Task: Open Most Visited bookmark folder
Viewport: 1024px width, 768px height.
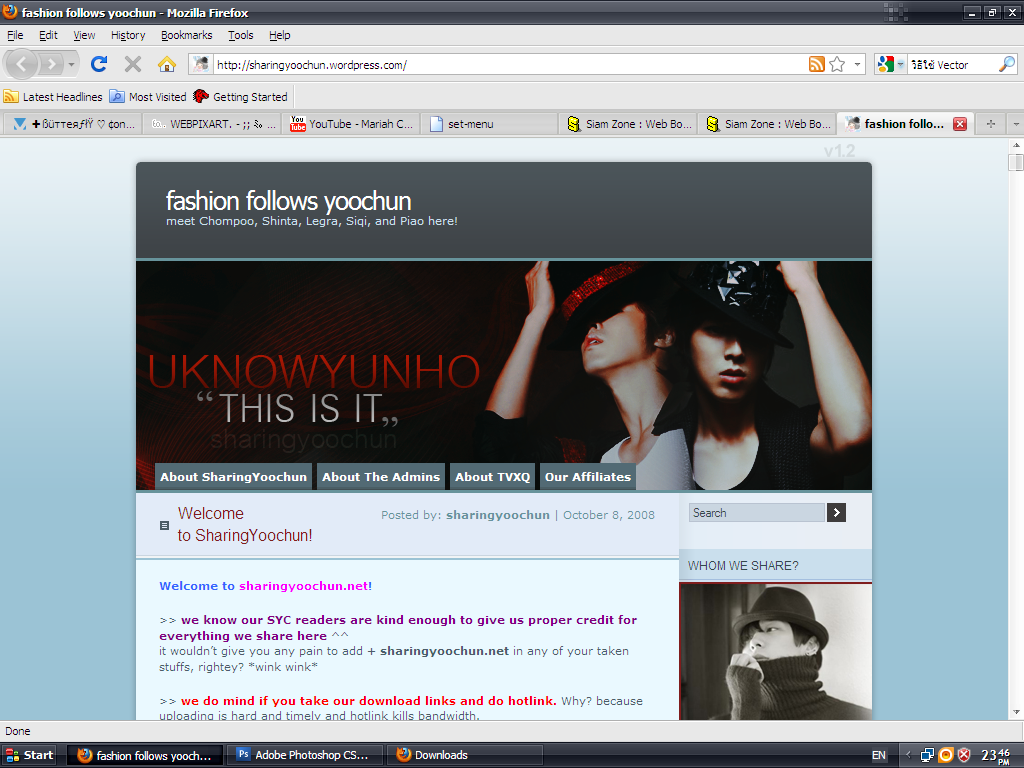Action: 148,97
